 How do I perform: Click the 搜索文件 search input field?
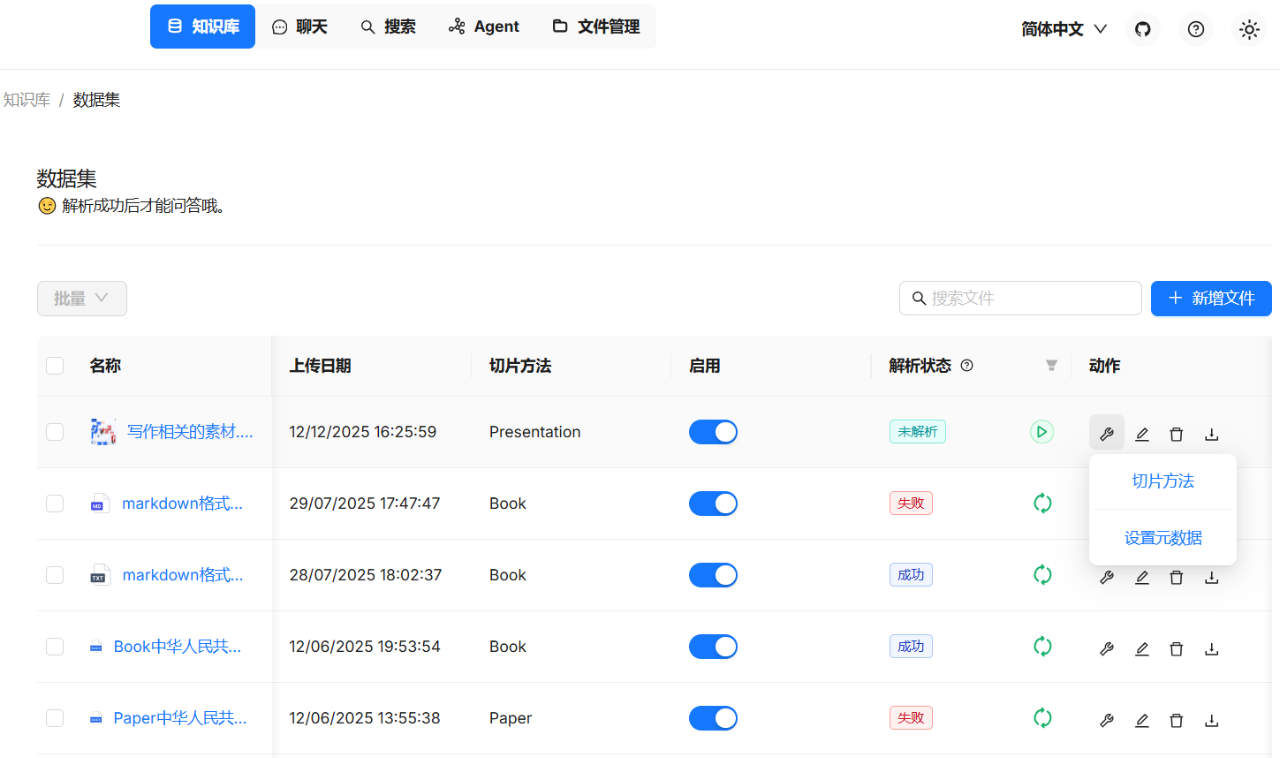point(1020,298)
